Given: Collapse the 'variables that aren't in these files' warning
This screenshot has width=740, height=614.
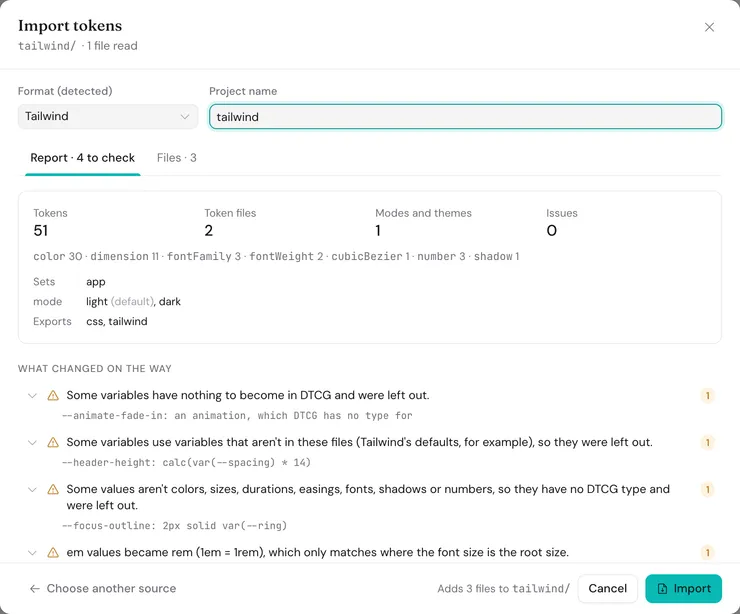Looking at the screenshot, I should (x=32, y=443).
